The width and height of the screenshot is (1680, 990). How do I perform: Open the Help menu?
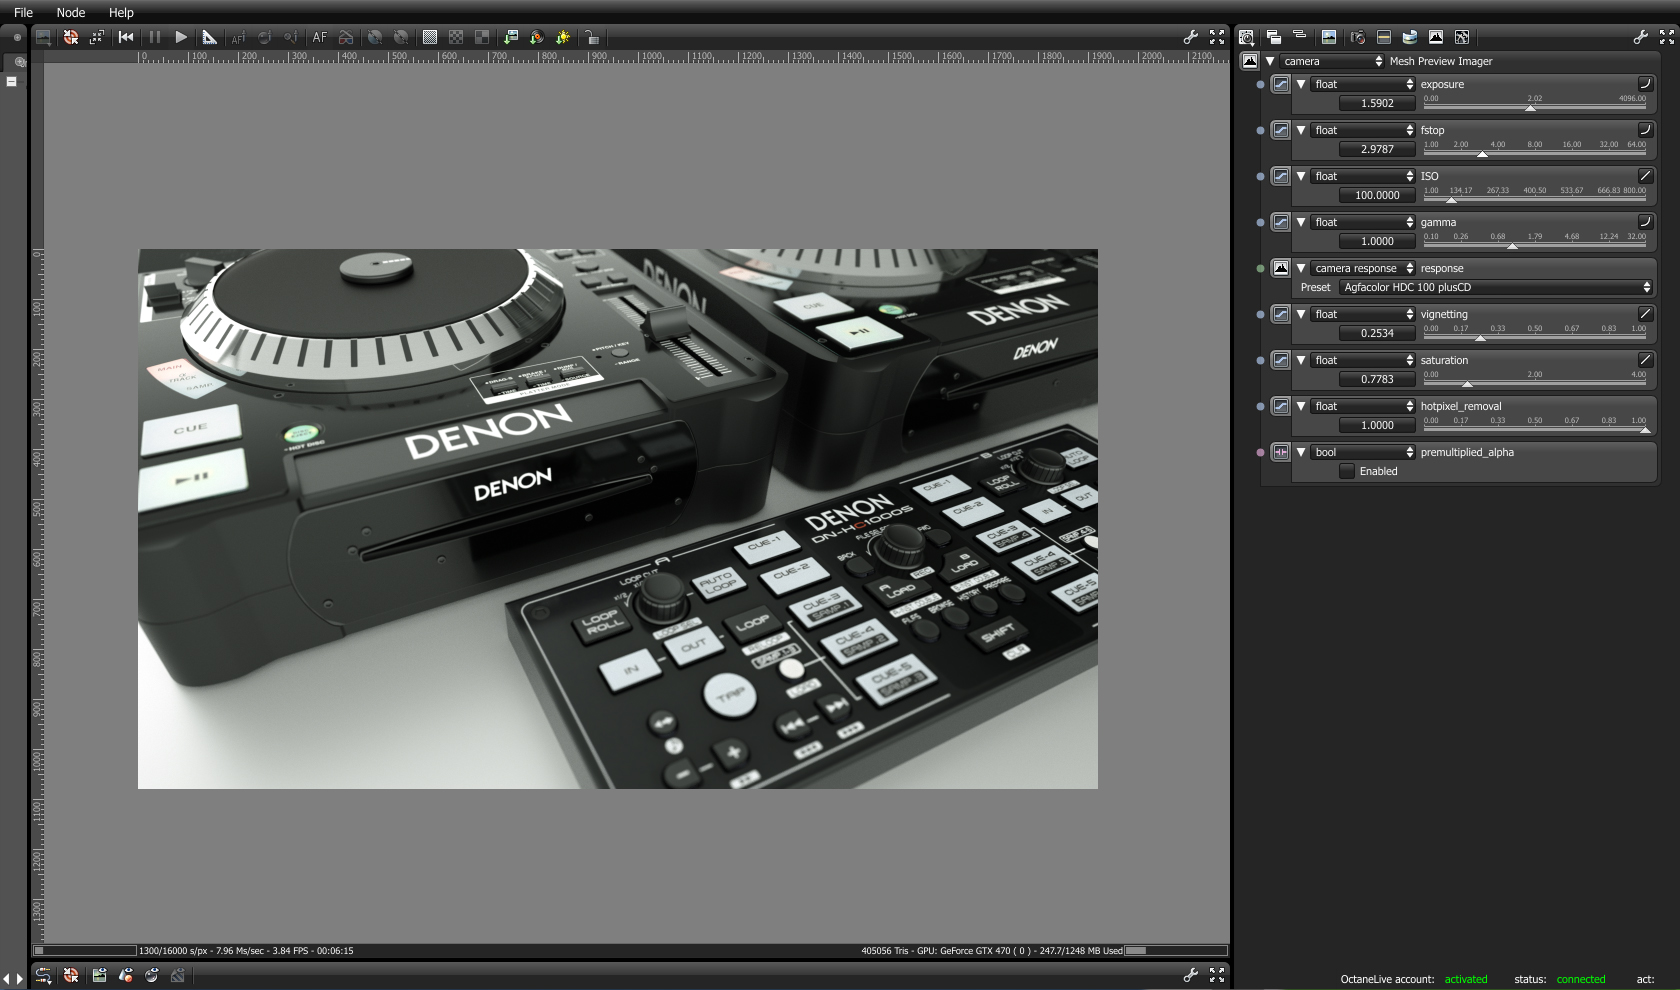click(x=121, y=13)
